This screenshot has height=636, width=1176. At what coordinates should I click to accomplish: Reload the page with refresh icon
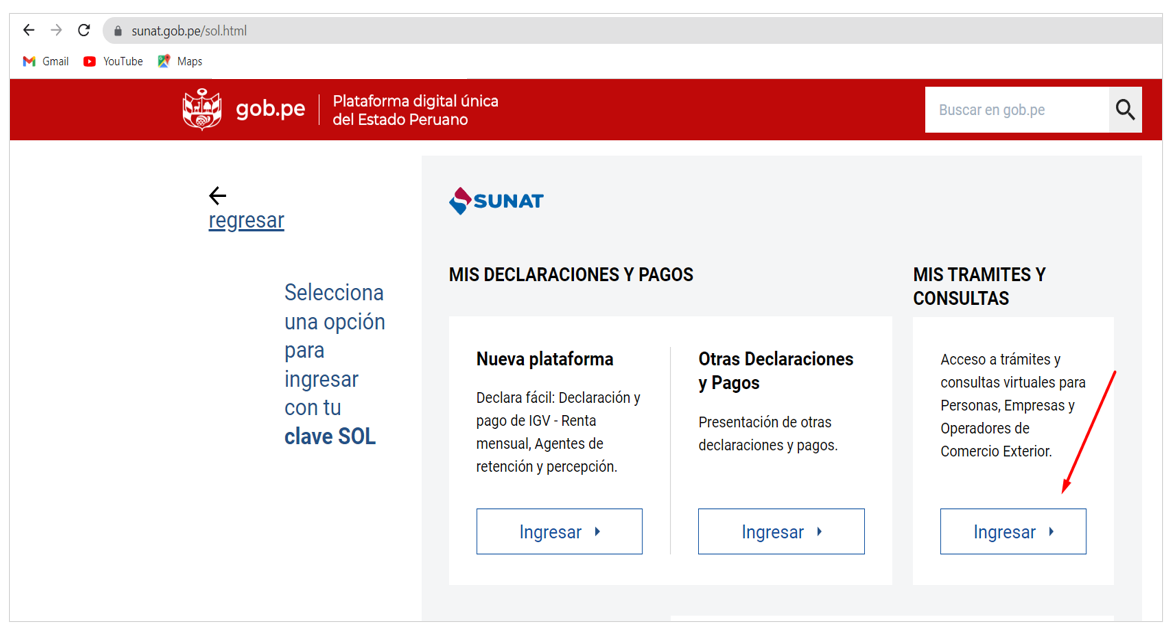(84, 30)
